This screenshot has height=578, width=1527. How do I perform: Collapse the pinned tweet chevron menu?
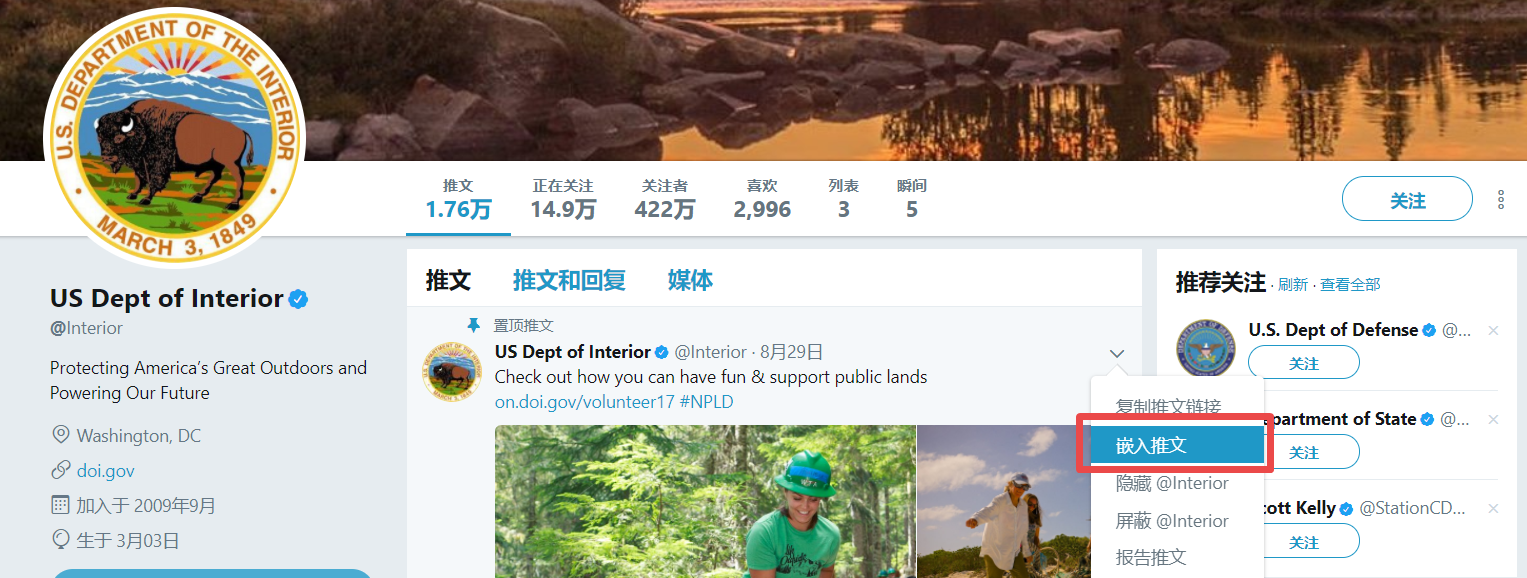1117,354
